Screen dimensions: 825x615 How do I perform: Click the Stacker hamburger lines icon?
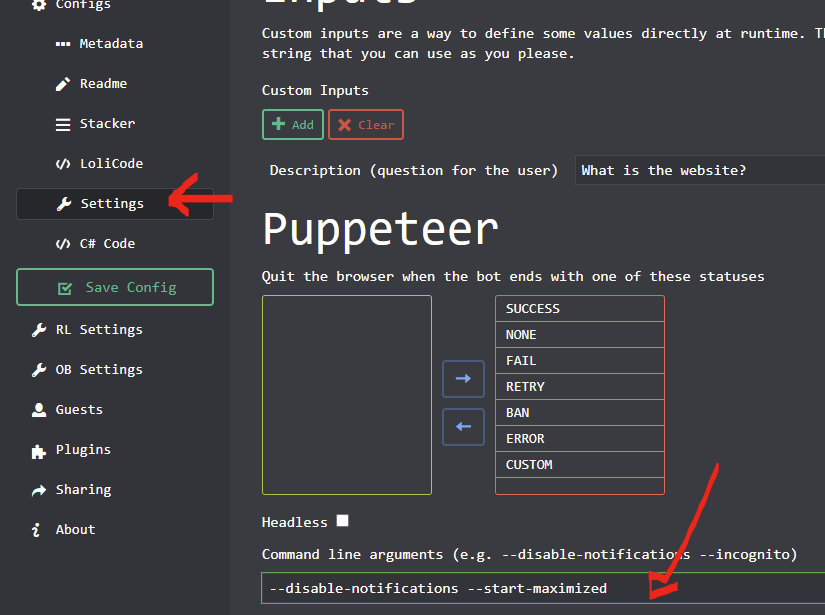coord(63,124)
